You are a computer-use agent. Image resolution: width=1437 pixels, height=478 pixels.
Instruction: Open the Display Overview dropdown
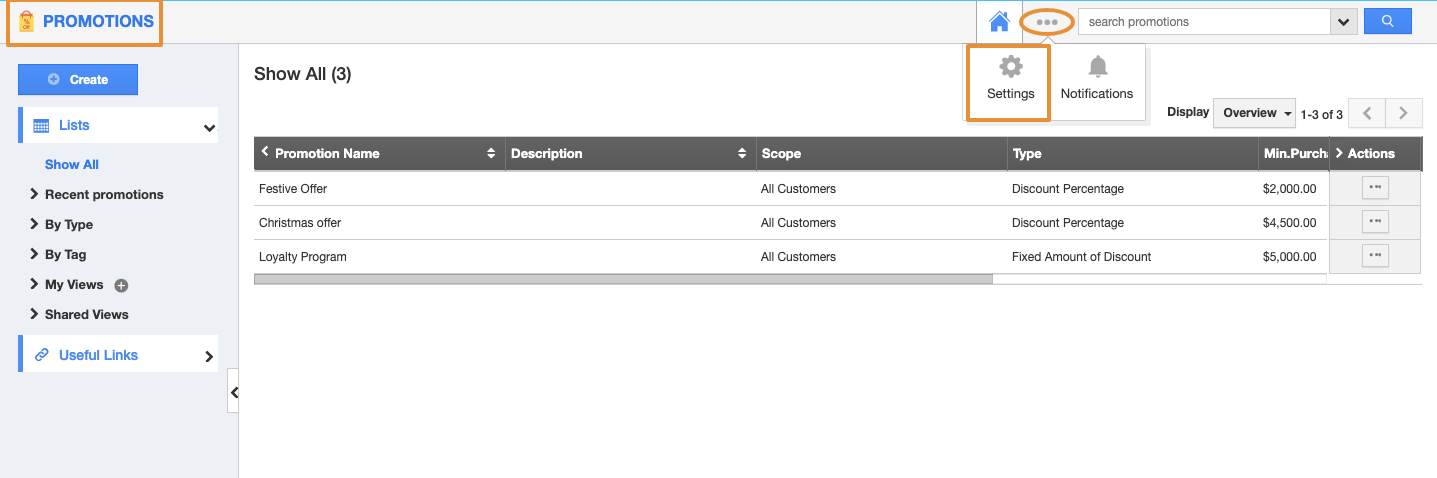(x=1254, y=113)
